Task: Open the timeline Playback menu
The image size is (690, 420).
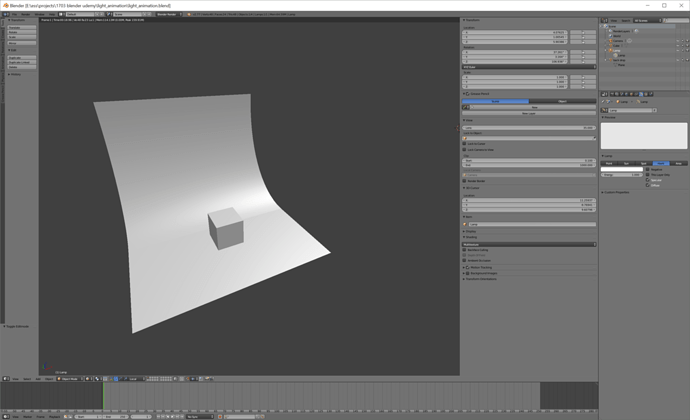Action: click(x=55, y=416)
